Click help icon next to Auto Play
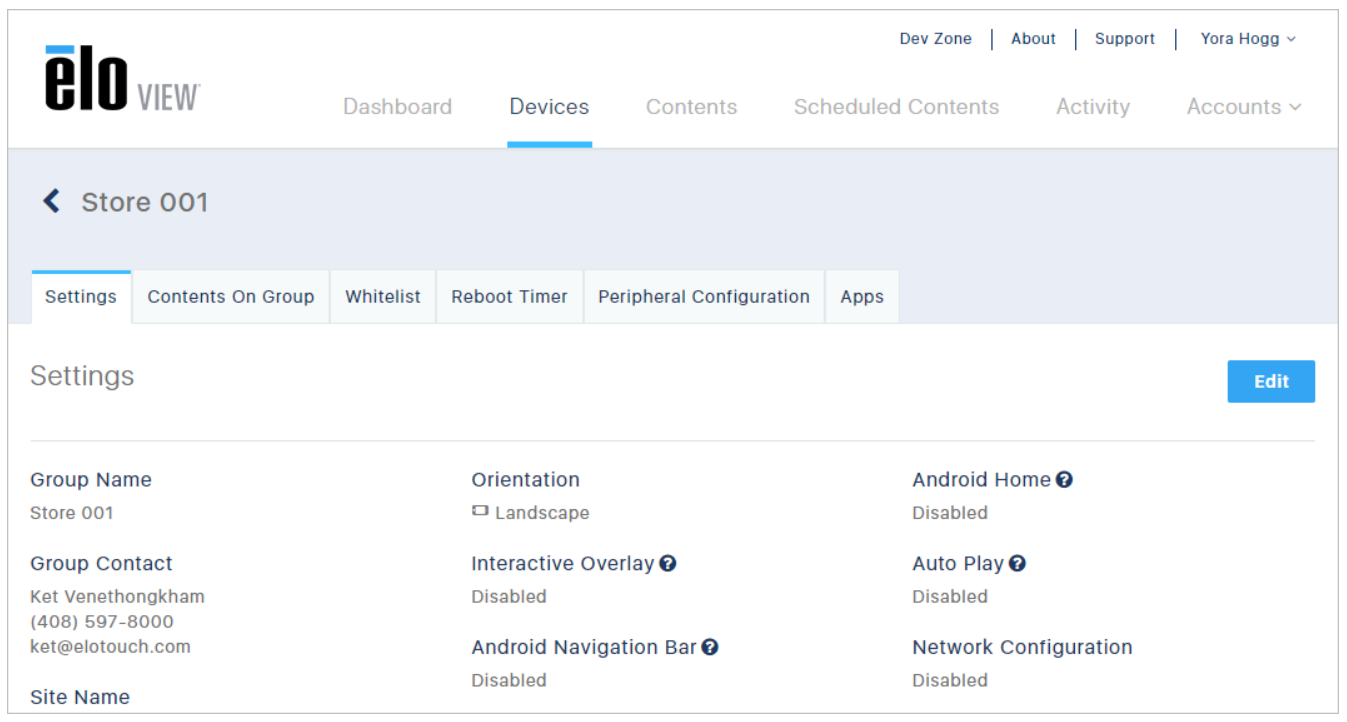The width and height of the screenshot is (1347, 722). coord(1017,564)
